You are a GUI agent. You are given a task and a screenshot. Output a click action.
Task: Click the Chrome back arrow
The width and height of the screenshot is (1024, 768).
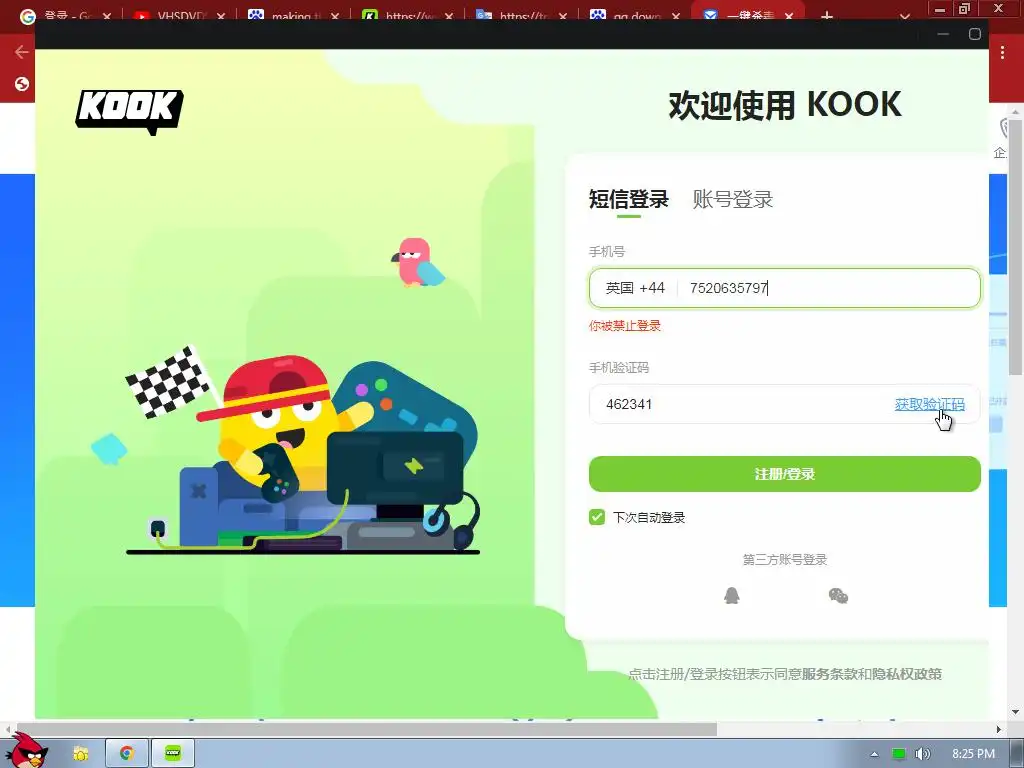(22, 52)
